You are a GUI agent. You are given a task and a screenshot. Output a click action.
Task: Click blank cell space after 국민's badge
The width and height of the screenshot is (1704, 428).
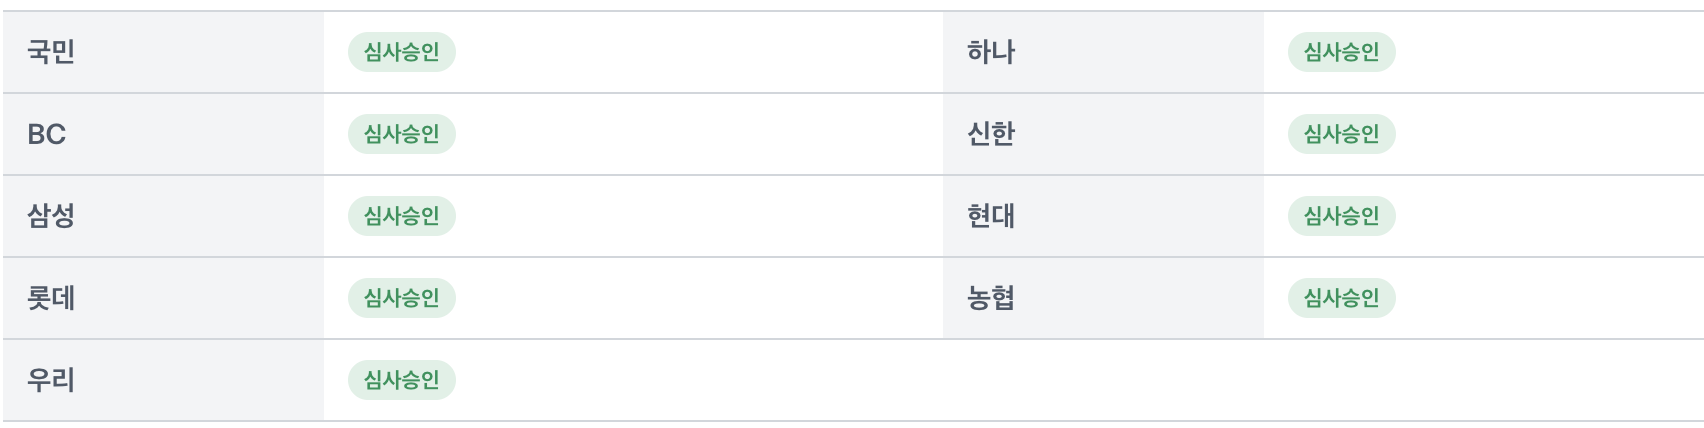[x=700, y=52]
